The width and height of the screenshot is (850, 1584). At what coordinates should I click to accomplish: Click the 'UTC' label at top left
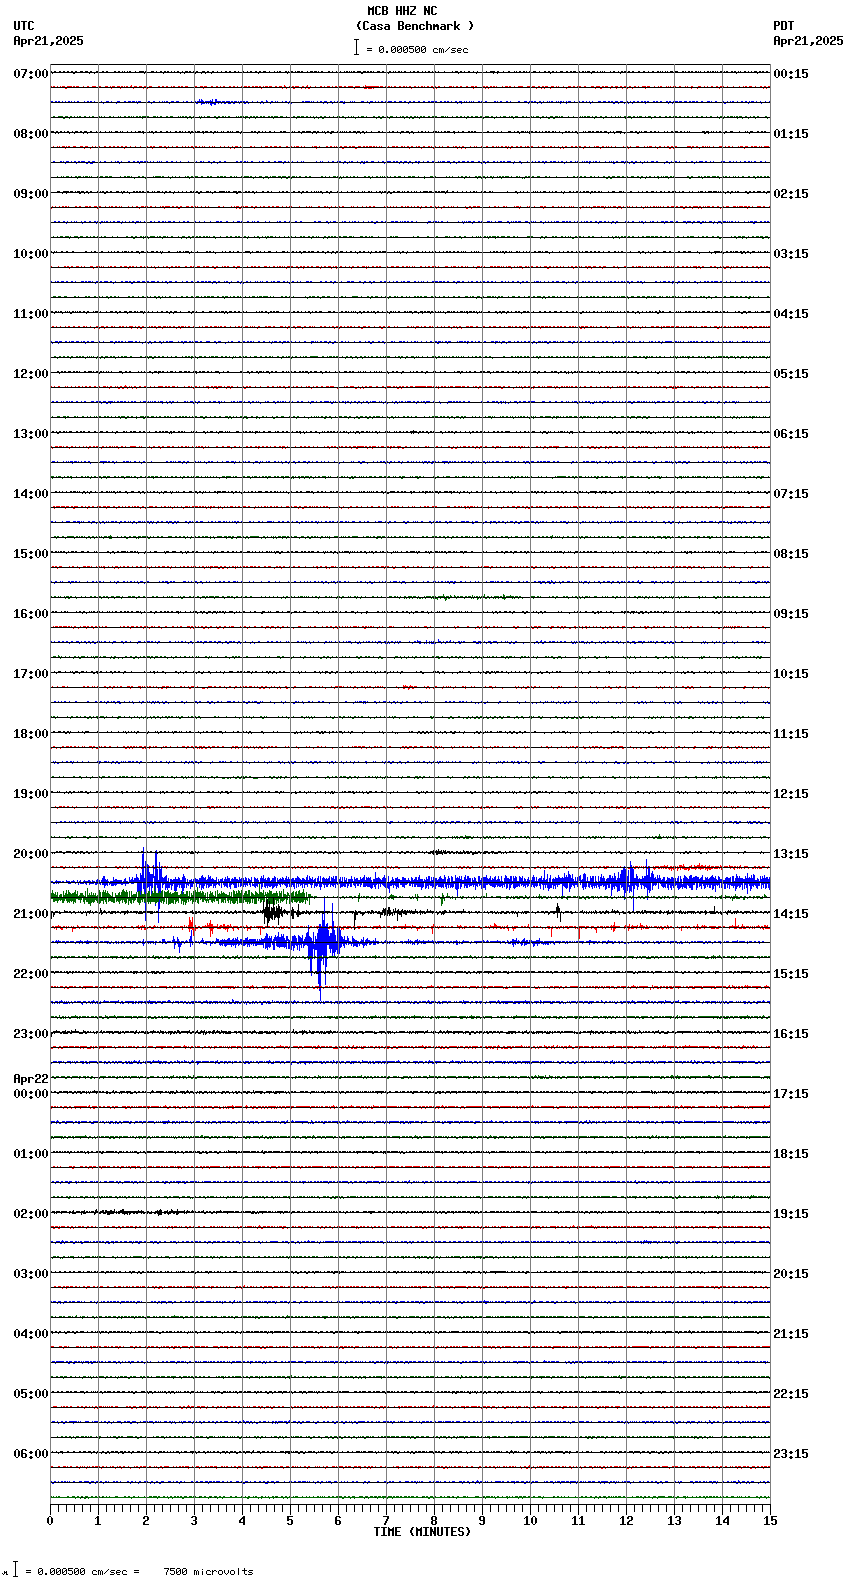tap(24, 26)
